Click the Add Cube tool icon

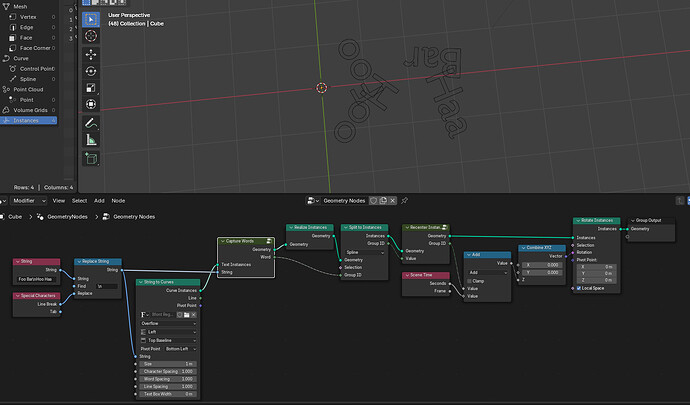click(x=91, y=158)
